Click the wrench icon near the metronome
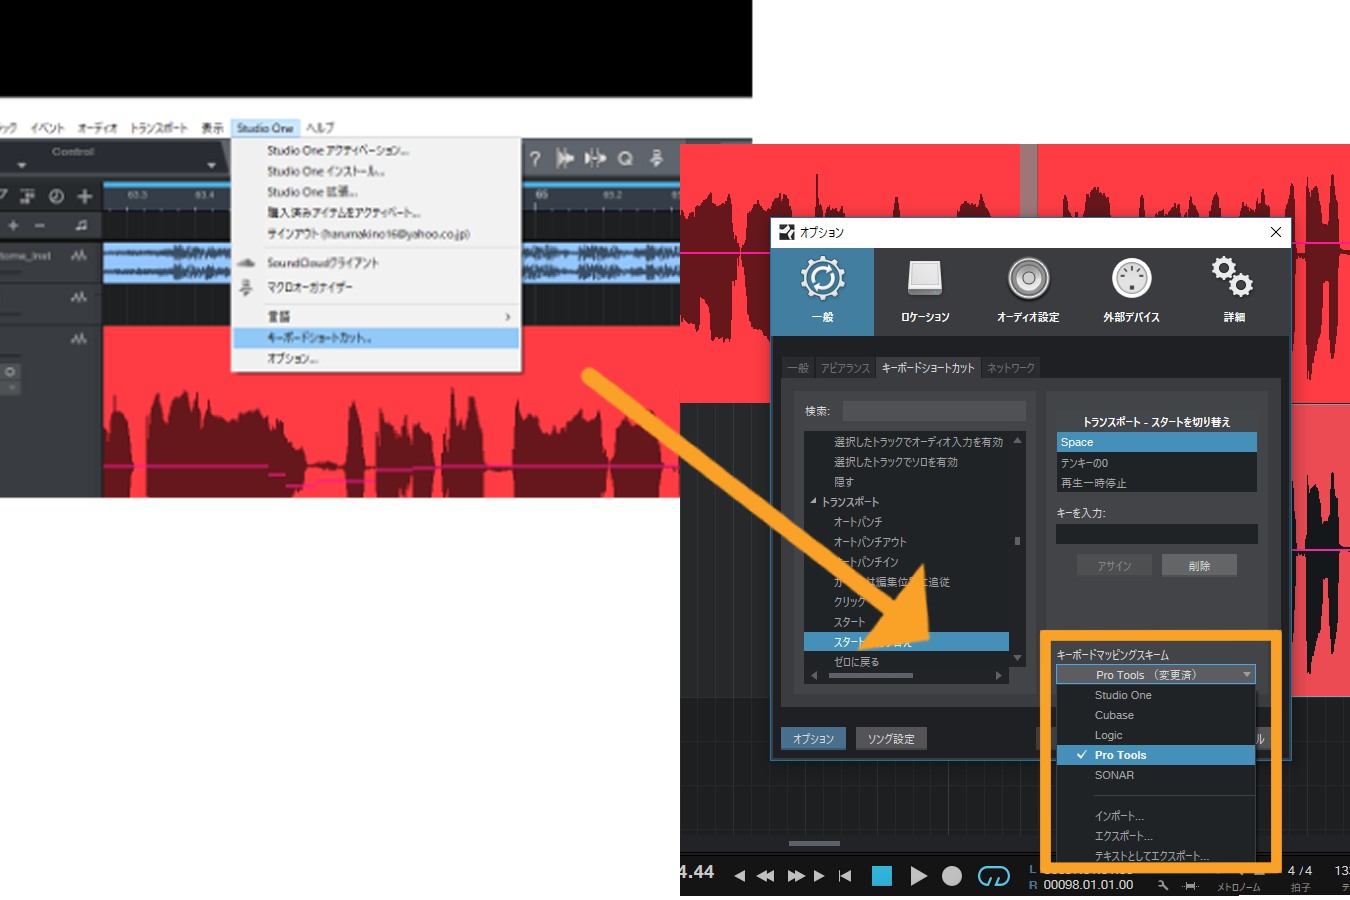Screen dimensions: 1350x900 [x=1162, y=885]
